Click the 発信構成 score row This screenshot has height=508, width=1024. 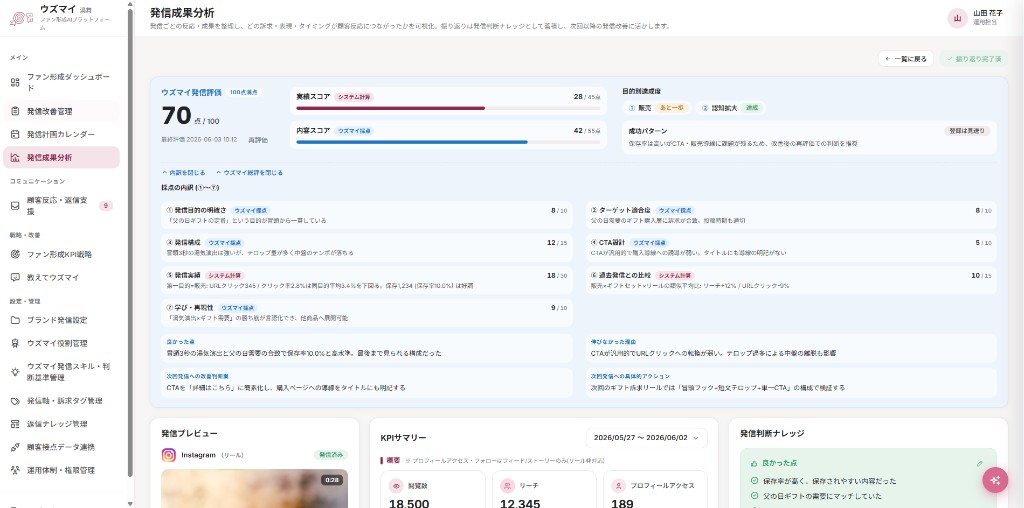[366, 247]
